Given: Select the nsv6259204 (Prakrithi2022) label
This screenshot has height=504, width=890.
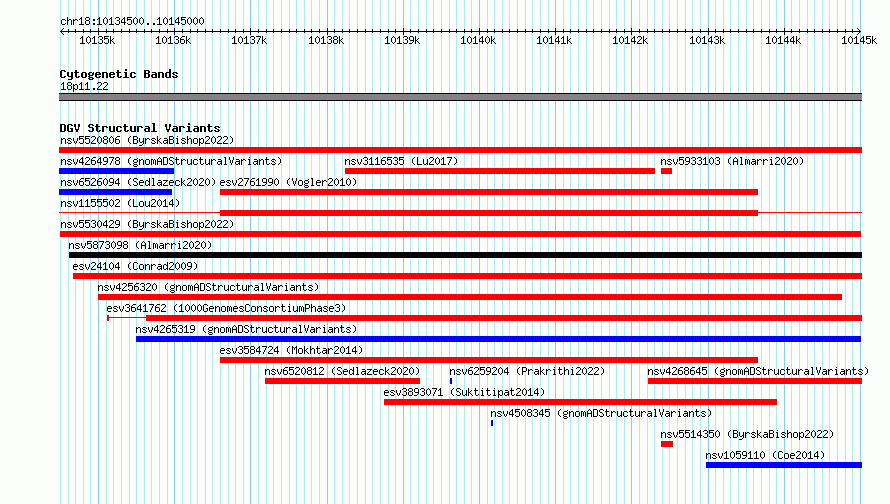Looking at the screenshot, I should coord(527,371).
